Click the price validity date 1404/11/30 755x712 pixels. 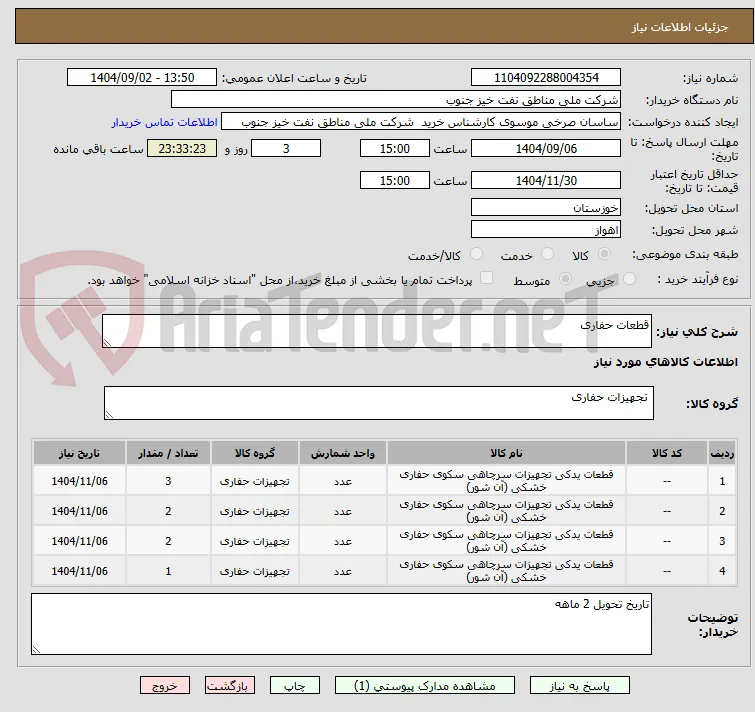tap(546, 181)
